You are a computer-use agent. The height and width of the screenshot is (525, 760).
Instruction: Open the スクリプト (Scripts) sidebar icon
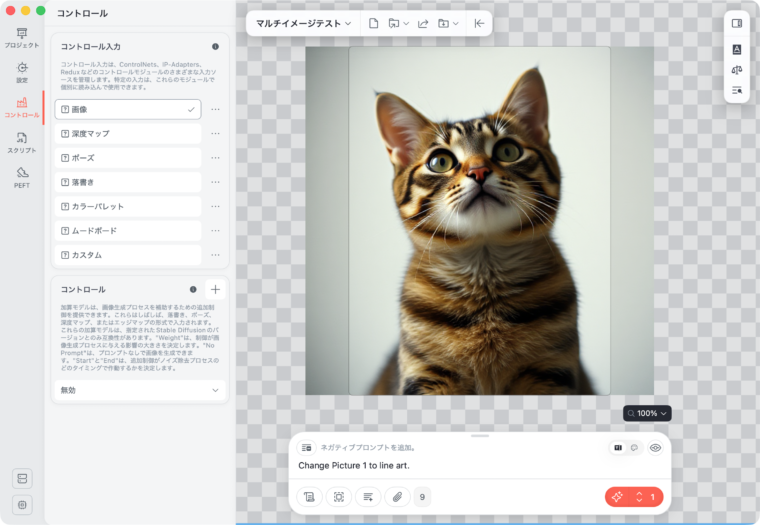click(21, 142)
